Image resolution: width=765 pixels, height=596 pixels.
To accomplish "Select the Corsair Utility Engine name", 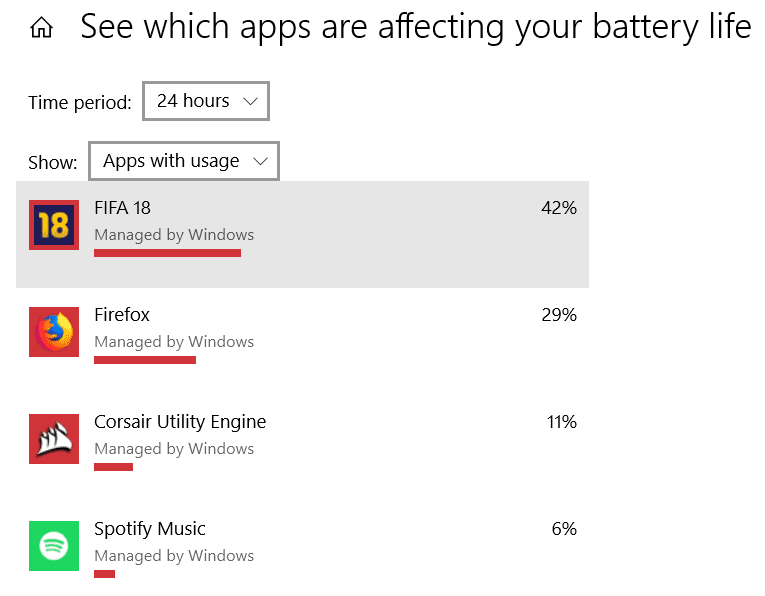I will point(180,422).
